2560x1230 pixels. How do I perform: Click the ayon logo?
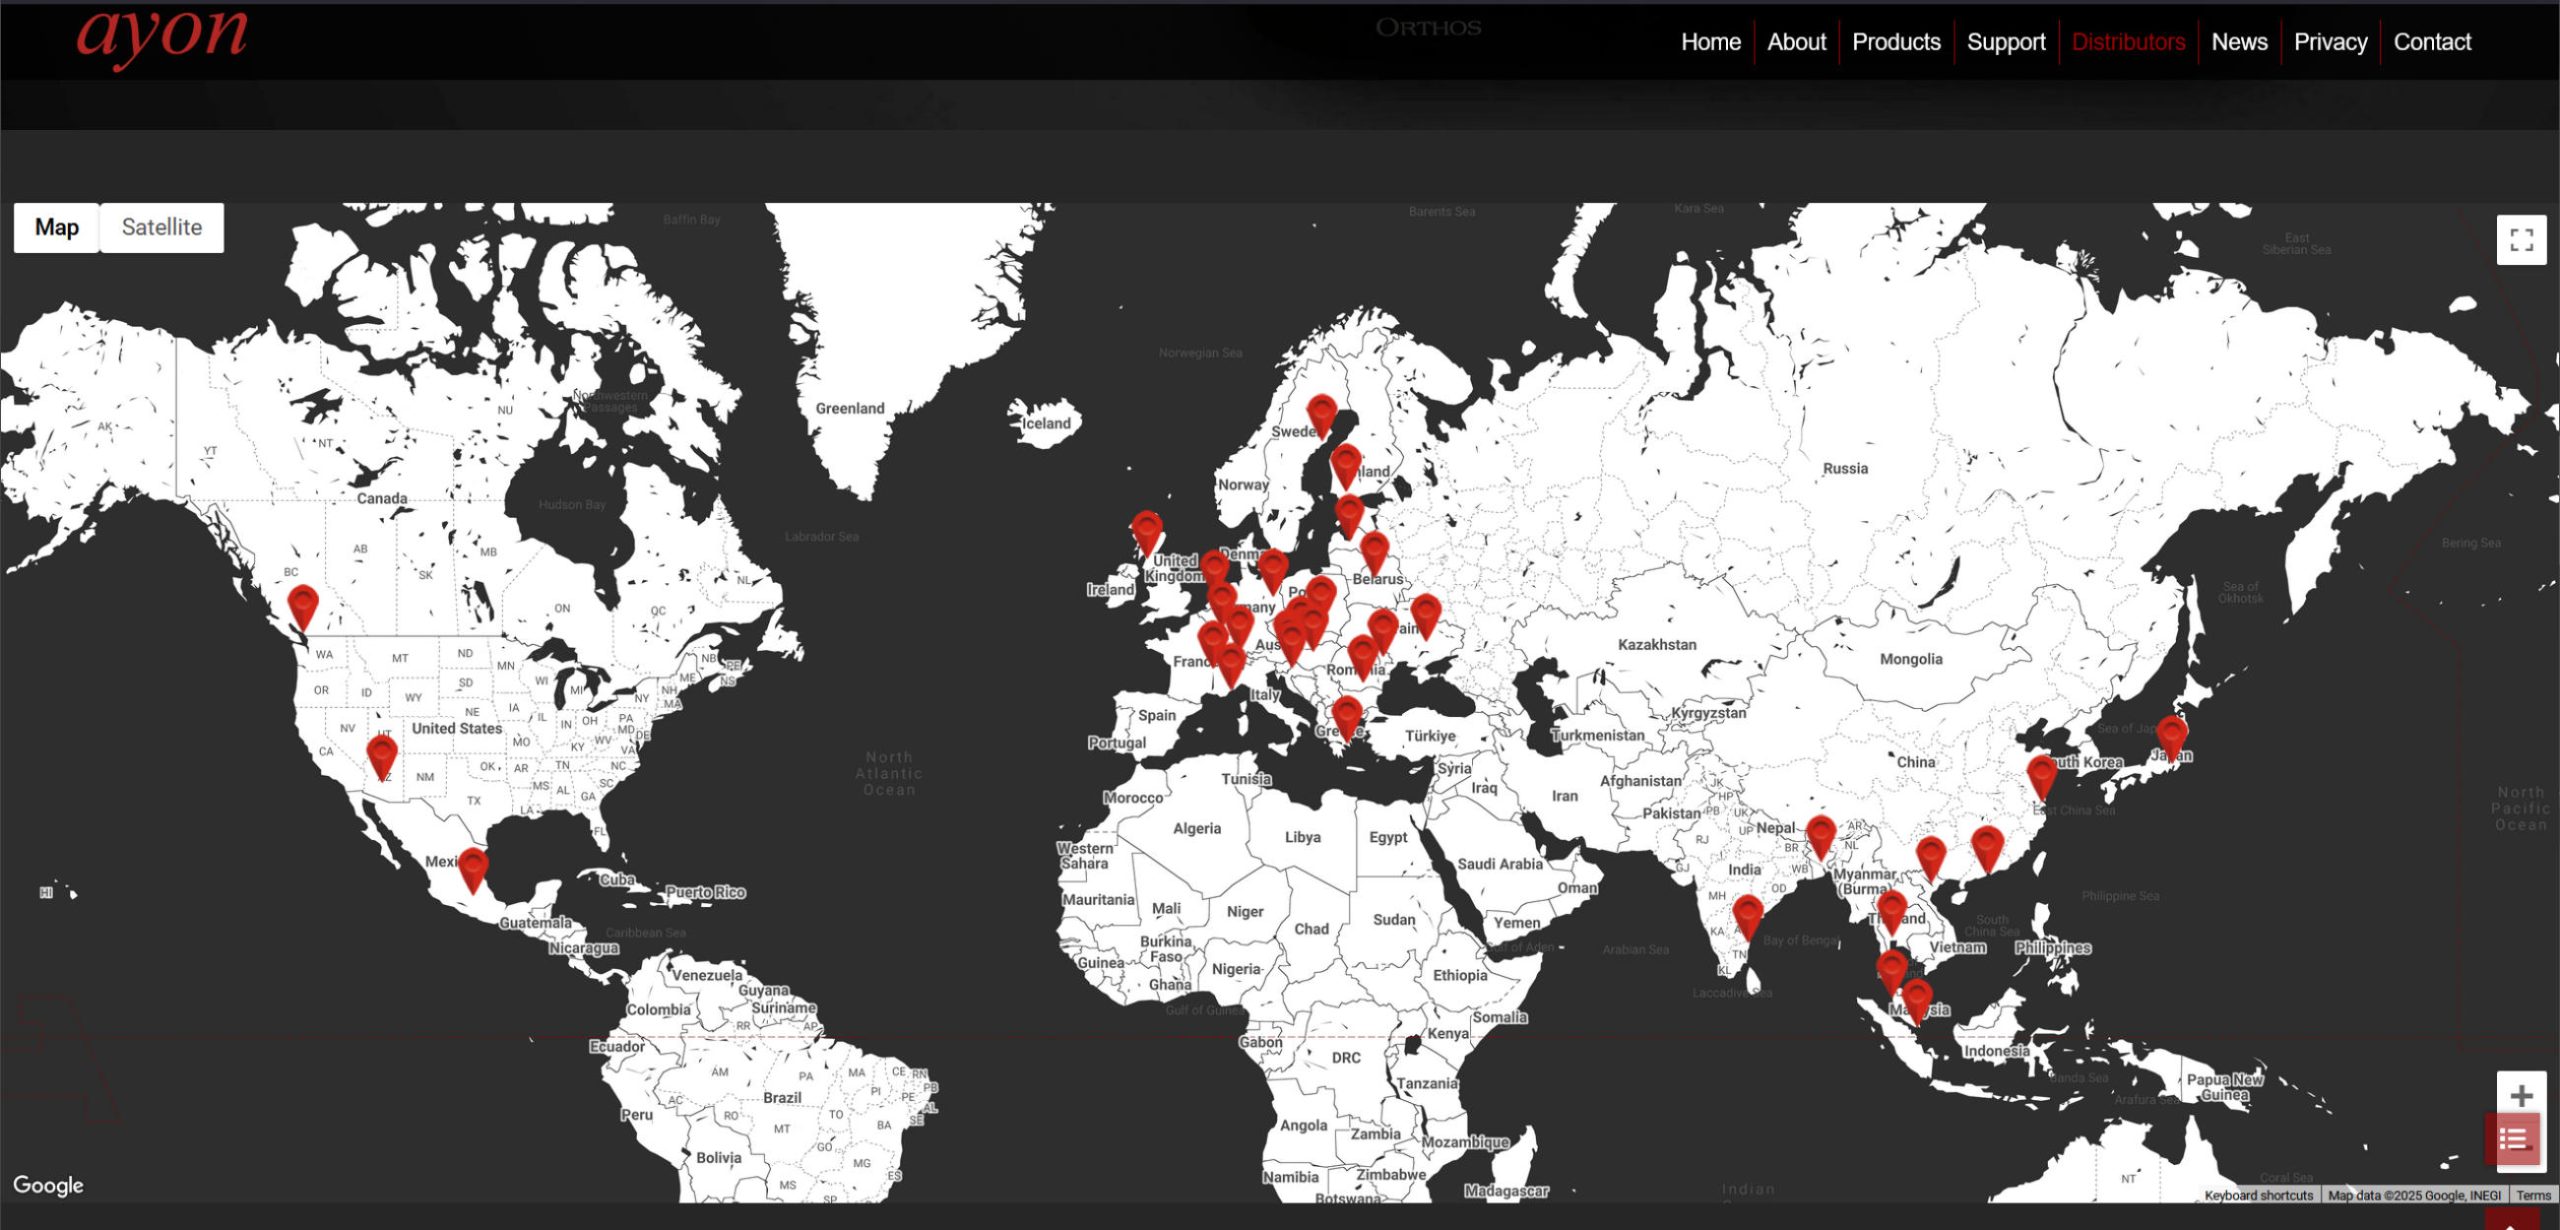[x=163, y=35]
